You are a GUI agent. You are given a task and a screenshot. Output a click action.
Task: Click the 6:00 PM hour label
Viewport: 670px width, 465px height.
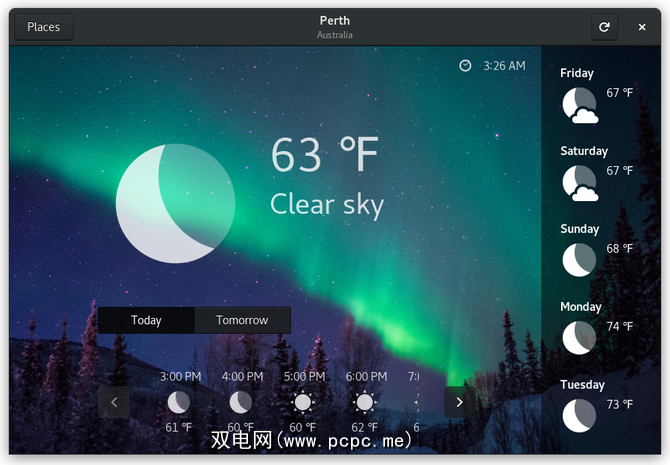click(366, 377)
